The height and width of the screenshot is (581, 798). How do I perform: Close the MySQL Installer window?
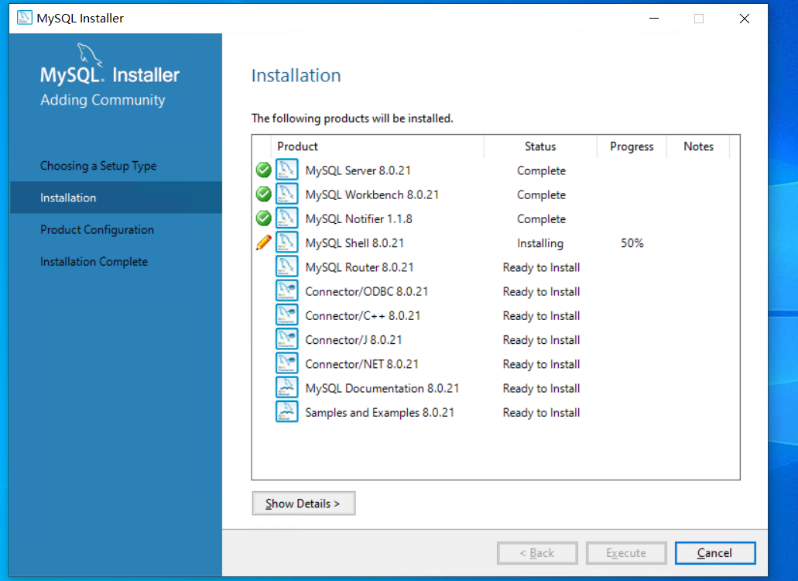(x=744, y=18)
